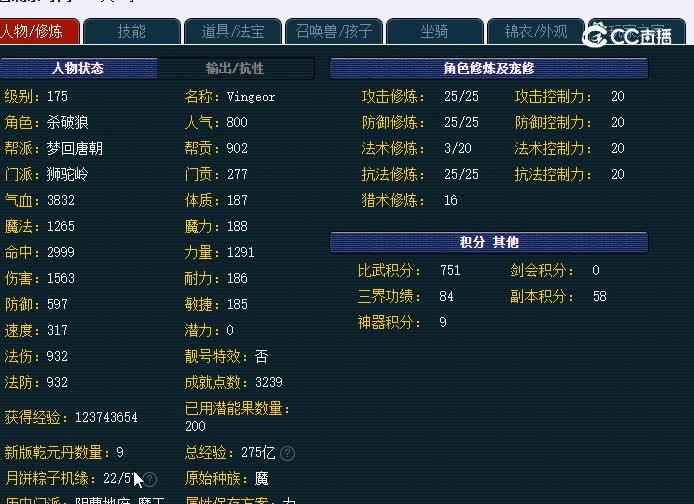The image size is (694, 504).
Task: Click the help icon beside 总经验
Action: [288, 453]
